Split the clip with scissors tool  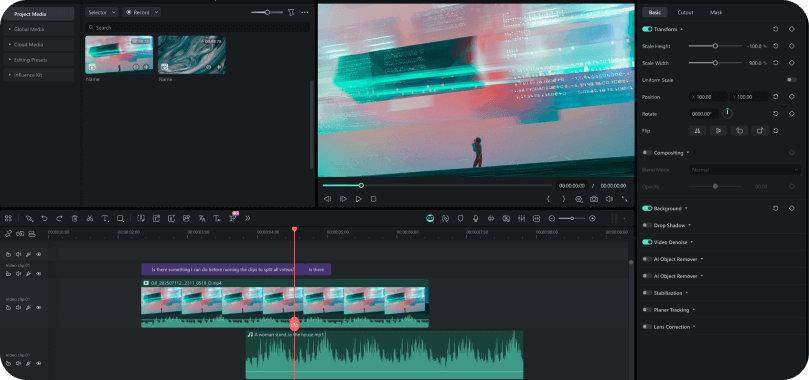point(90,219)
